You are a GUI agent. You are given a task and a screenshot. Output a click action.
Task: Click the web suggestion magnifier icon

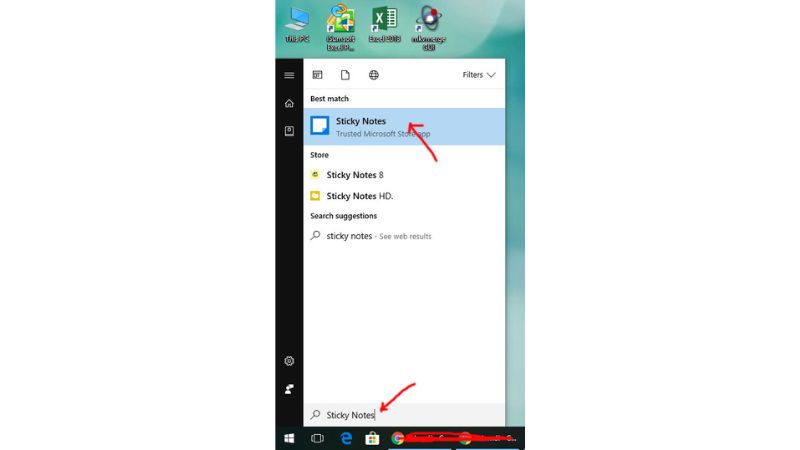click(x=315, y=235)
